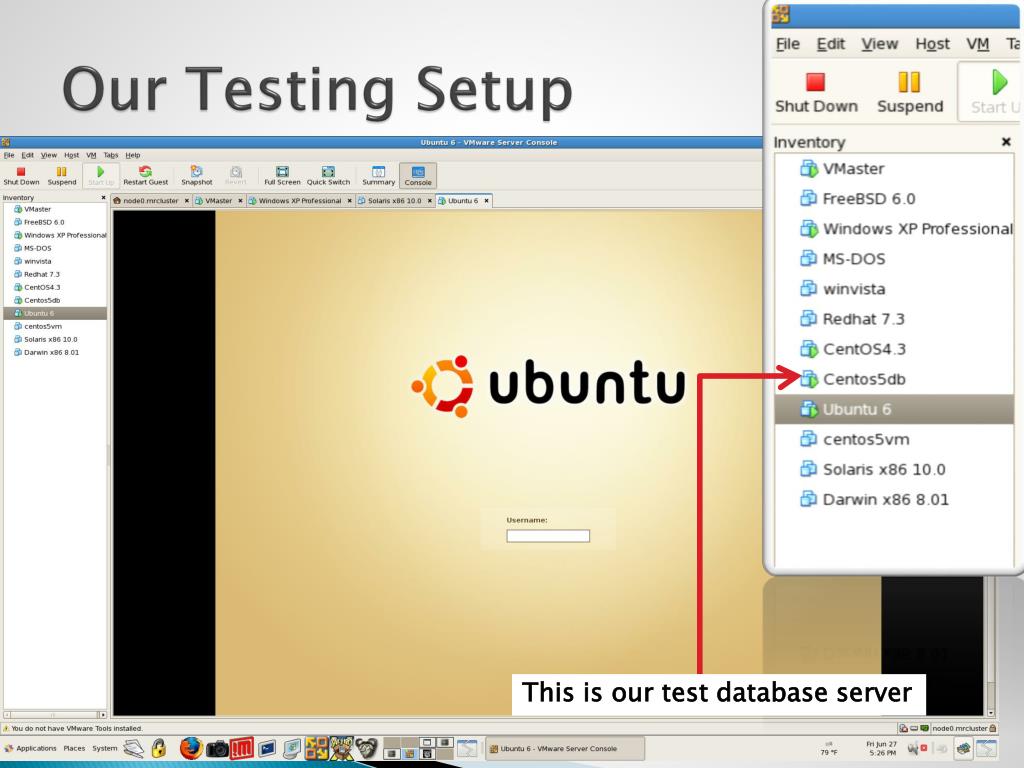This screenshot has width=1024, height=768.
Task: Click Suspend in the small console window toolbar
Action: click(x=61, y=176)
